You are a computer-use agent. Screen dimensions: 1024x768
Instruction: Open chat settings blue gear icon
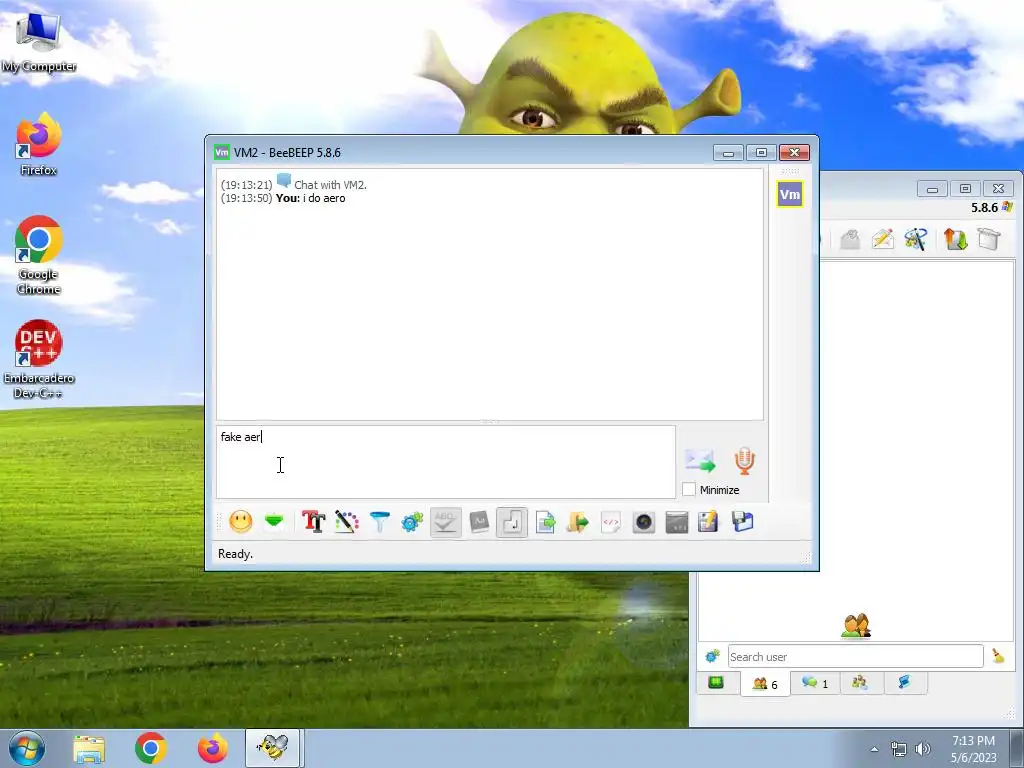(x=412, y=522)
